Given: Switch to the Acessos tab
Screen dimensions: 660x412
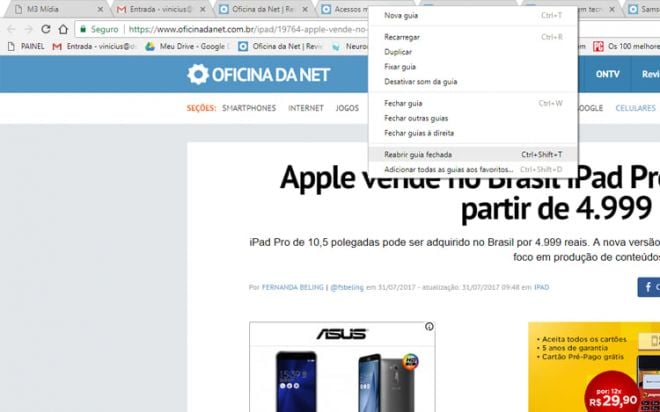Looking at the screenshot, I should tap(343, 9).
